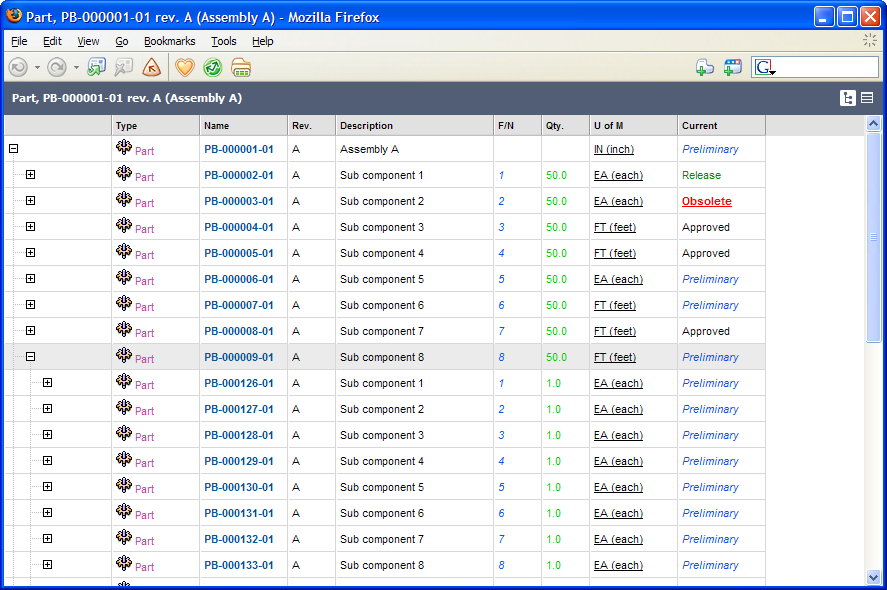887x590 pixels.
Task: Switch to flat list view in the header bar
Action: [867, 98]
